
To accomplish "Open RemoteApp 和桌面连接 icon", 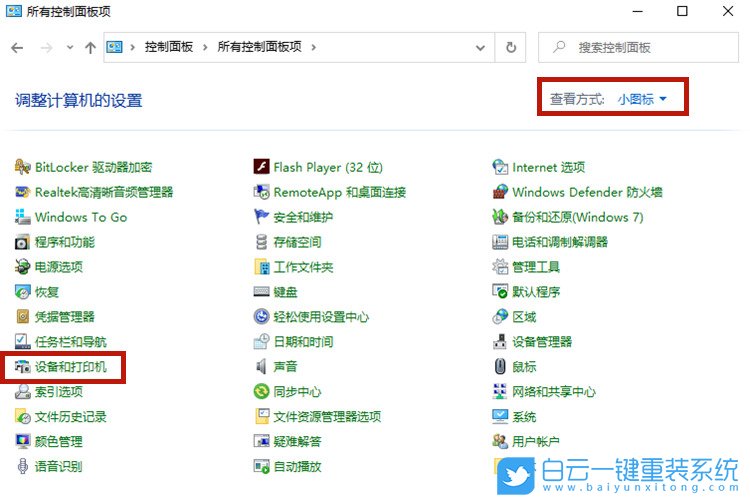I will tap(261, 192).
